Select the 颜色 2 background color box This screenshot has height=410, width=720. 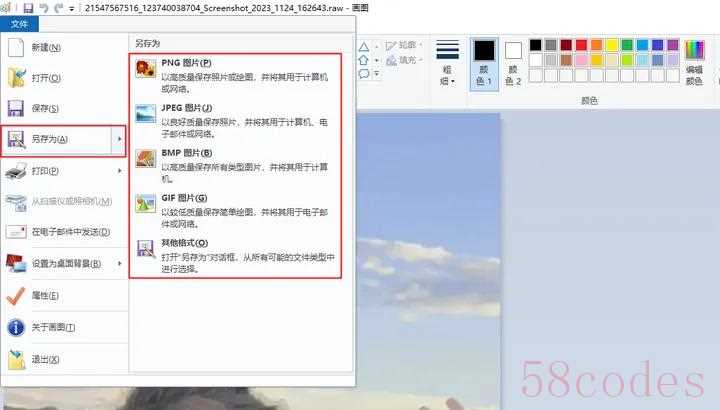[x=513, y=63]
